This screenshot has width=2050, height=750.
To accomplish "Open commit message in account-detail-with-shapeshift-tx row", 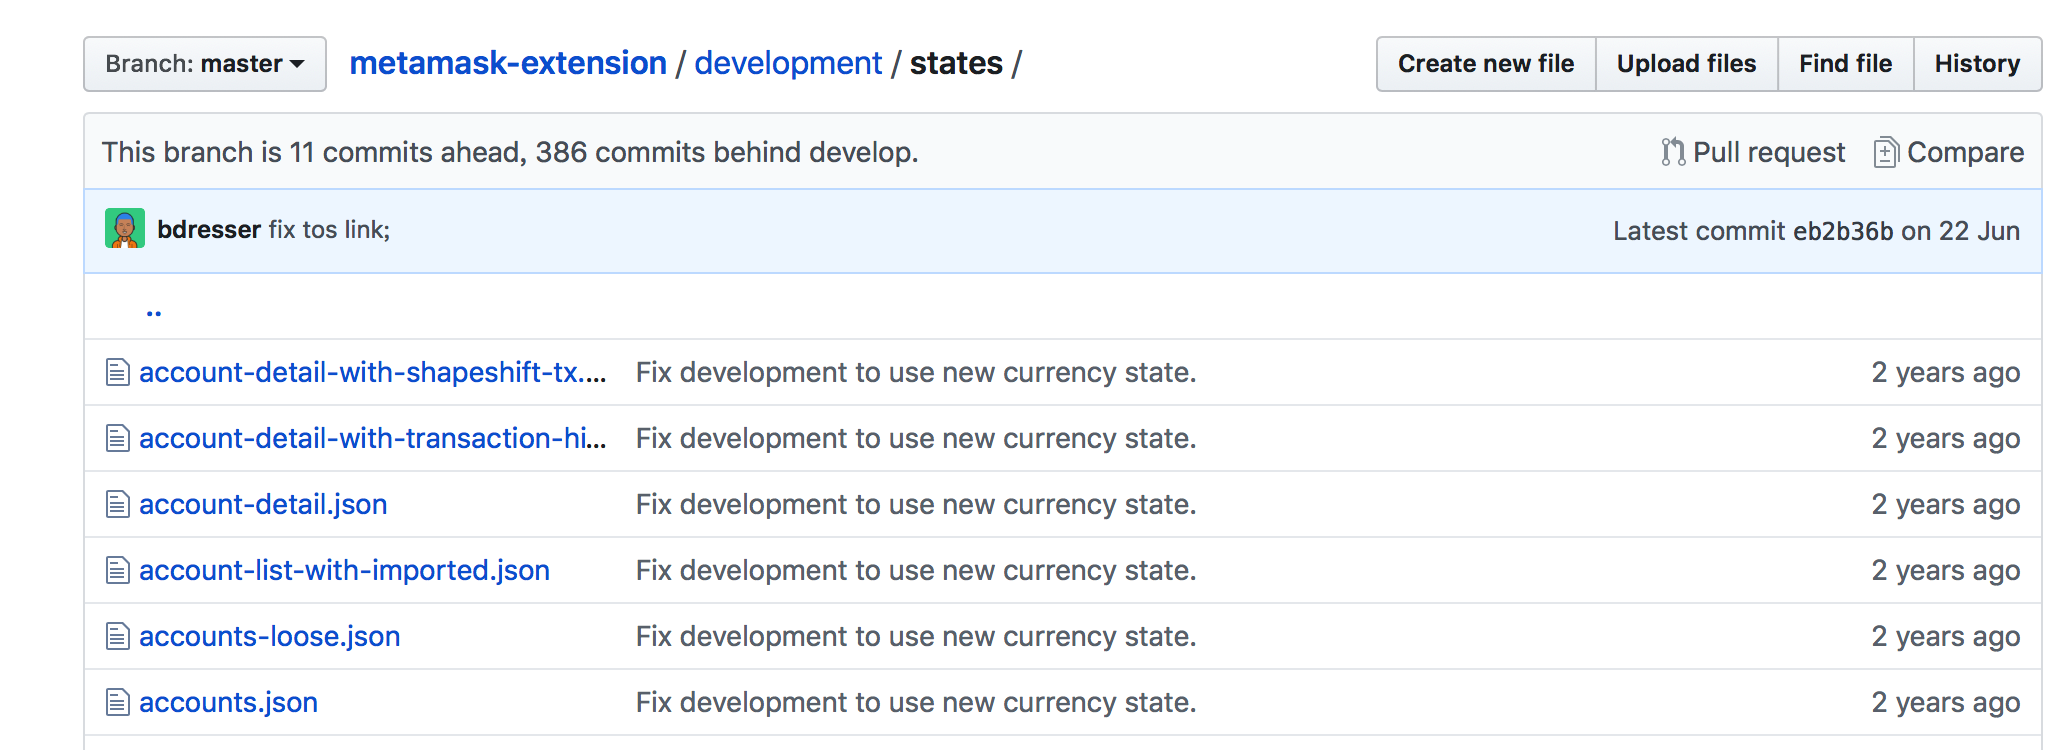I will coord(916,372).
